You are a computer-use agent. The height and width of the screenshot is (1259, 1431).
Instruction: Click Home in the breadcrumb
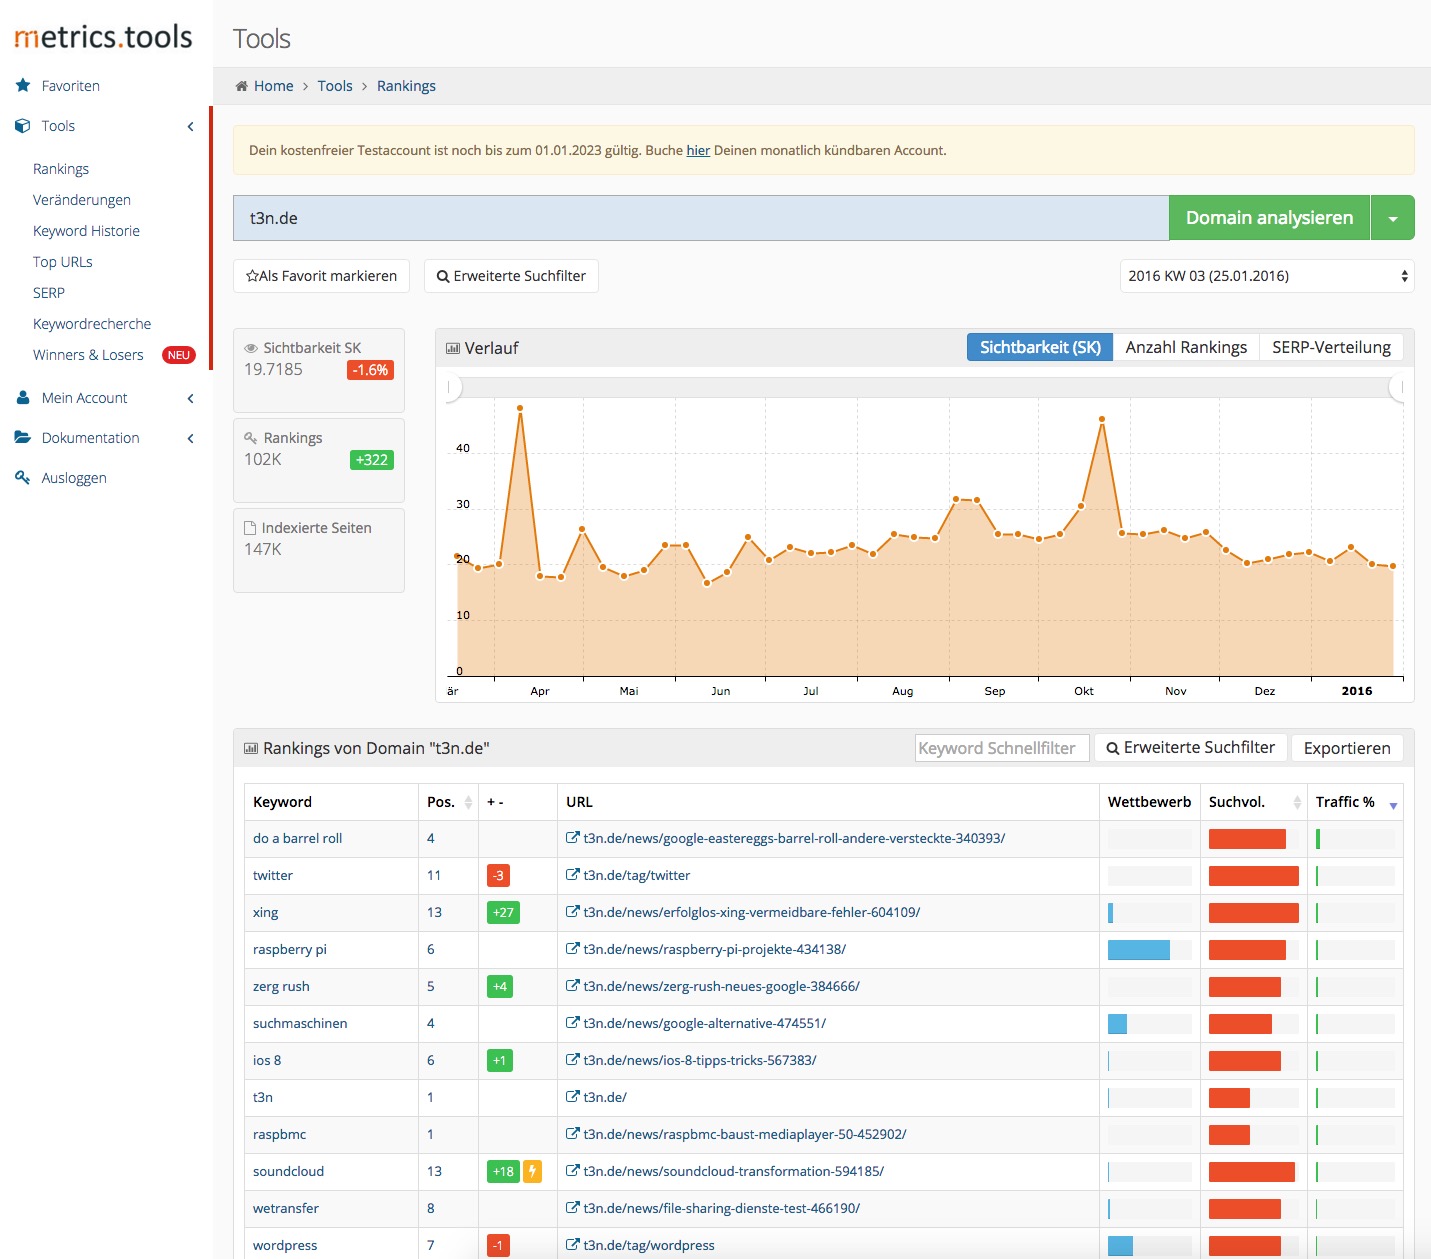pyautogui.click(x=273, y=86)
